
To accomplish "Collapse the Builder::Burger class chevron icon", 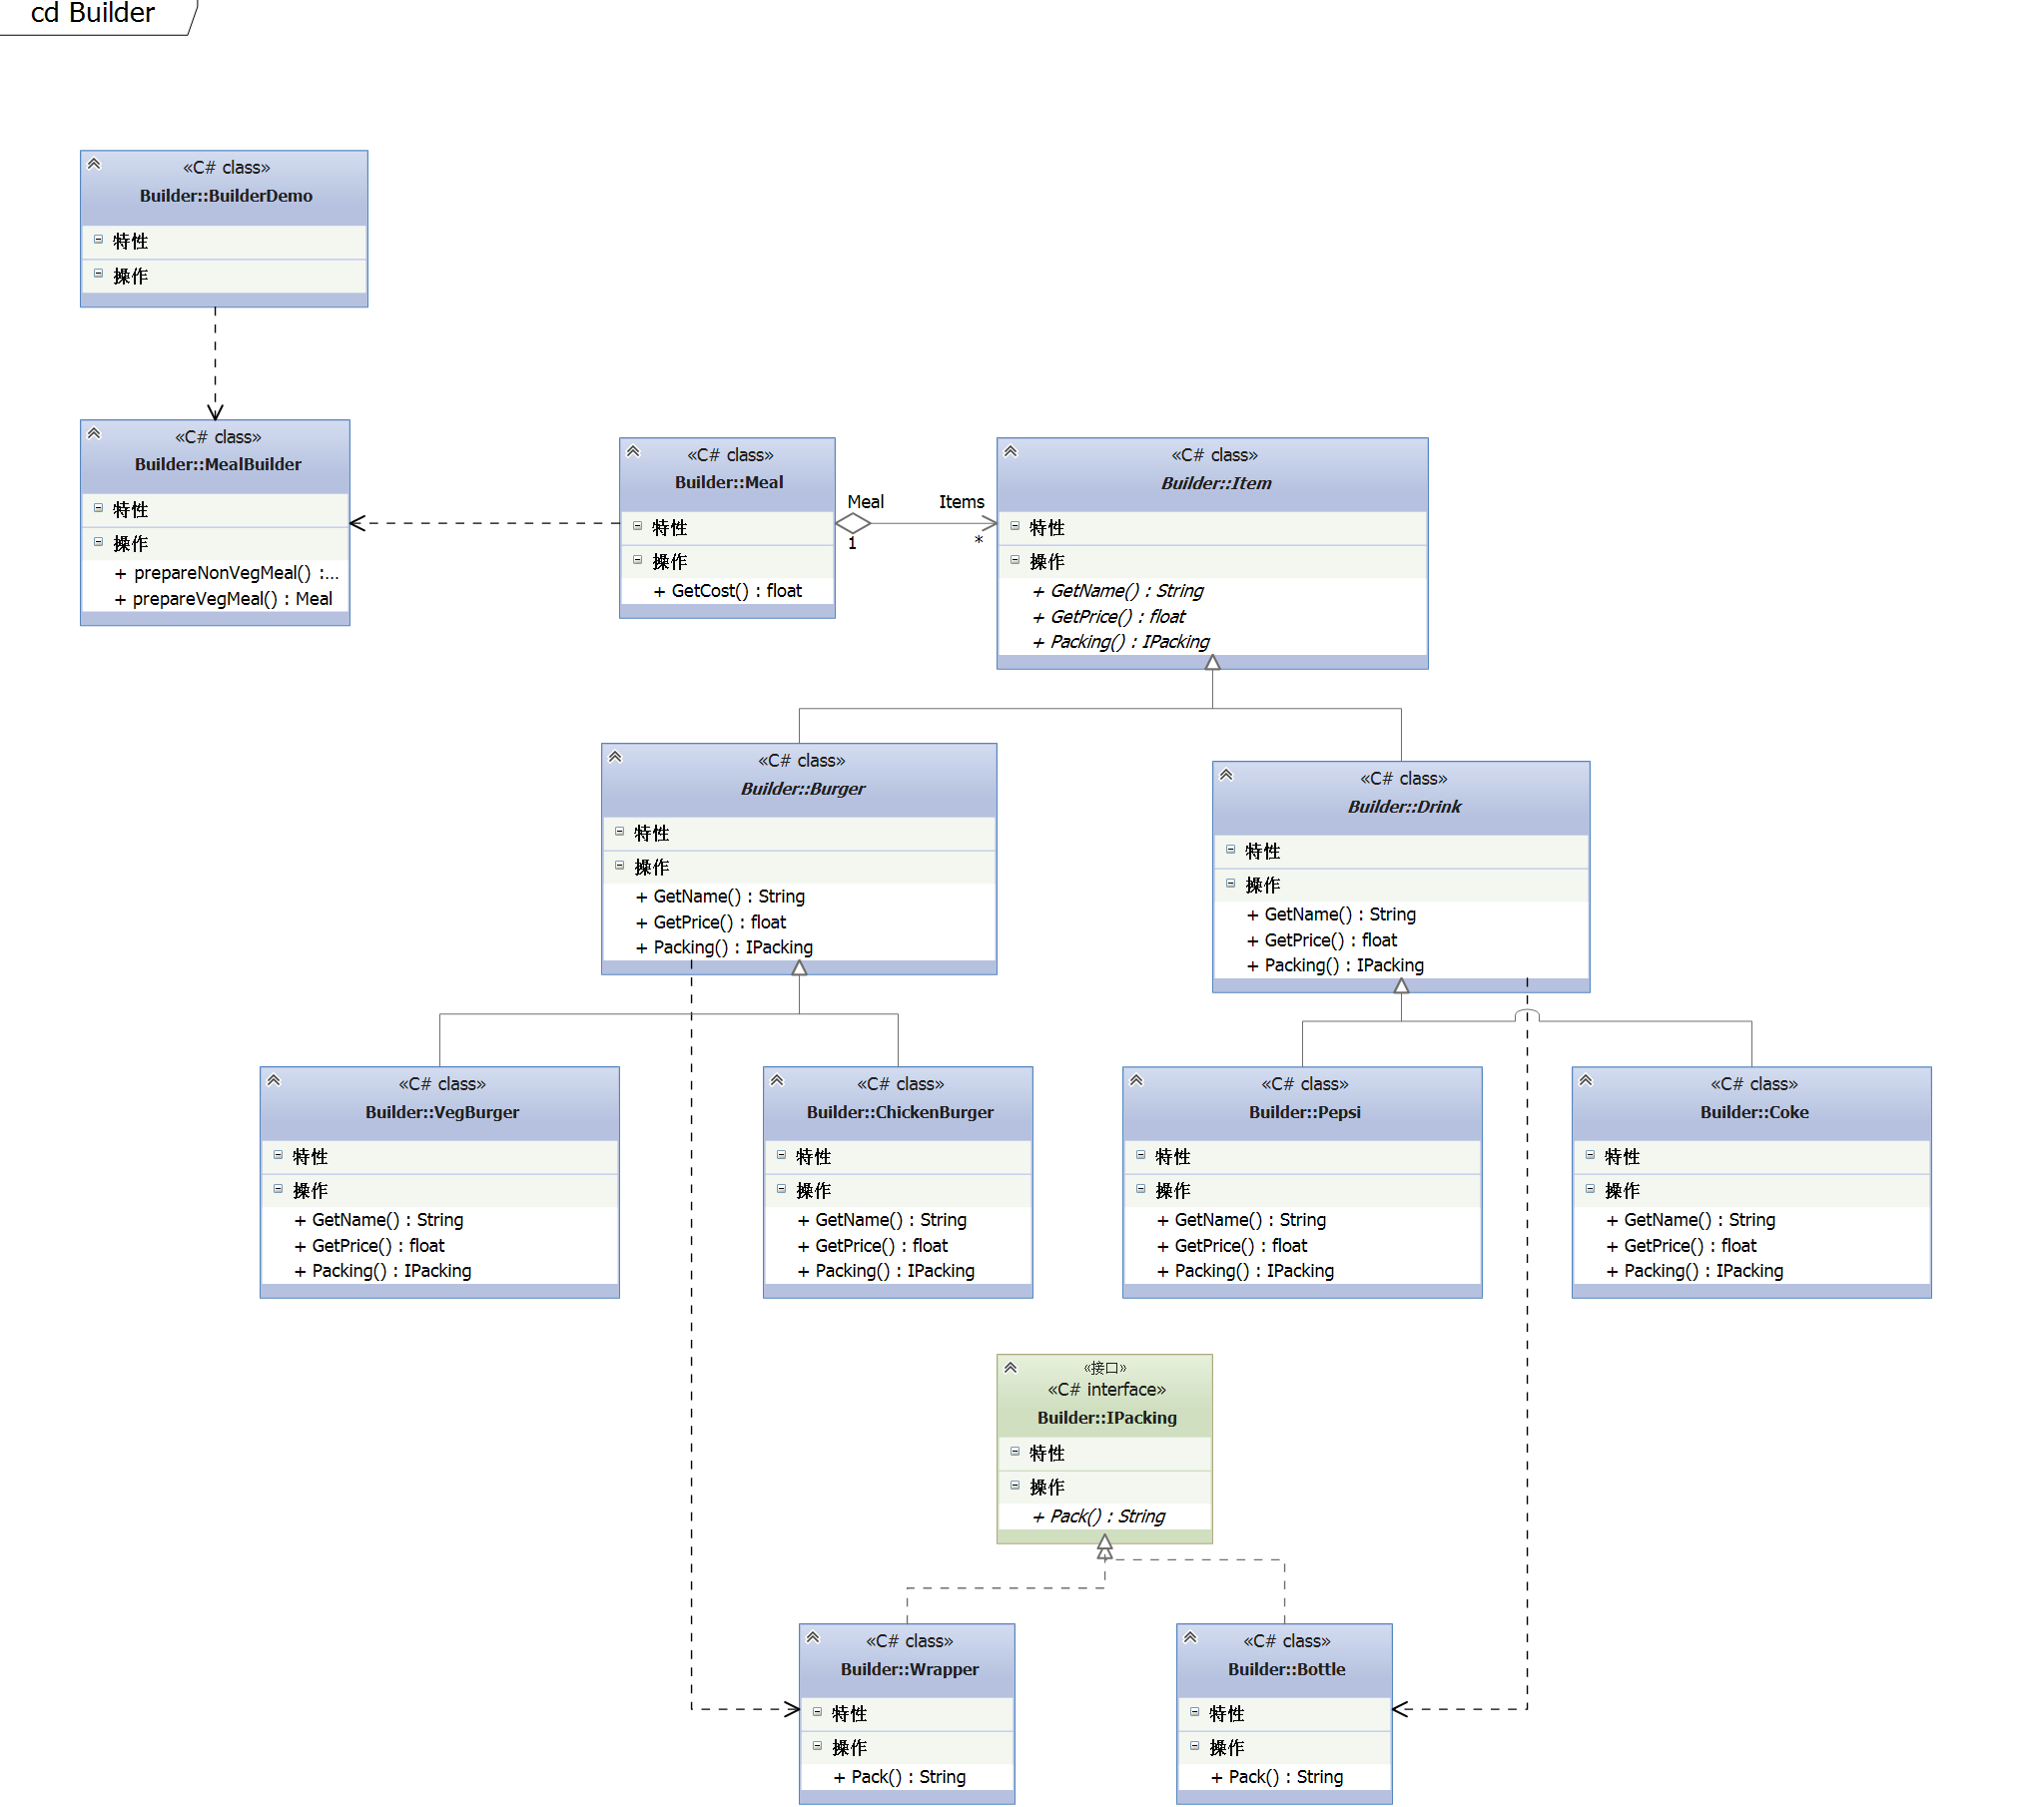I will point(615,757).
